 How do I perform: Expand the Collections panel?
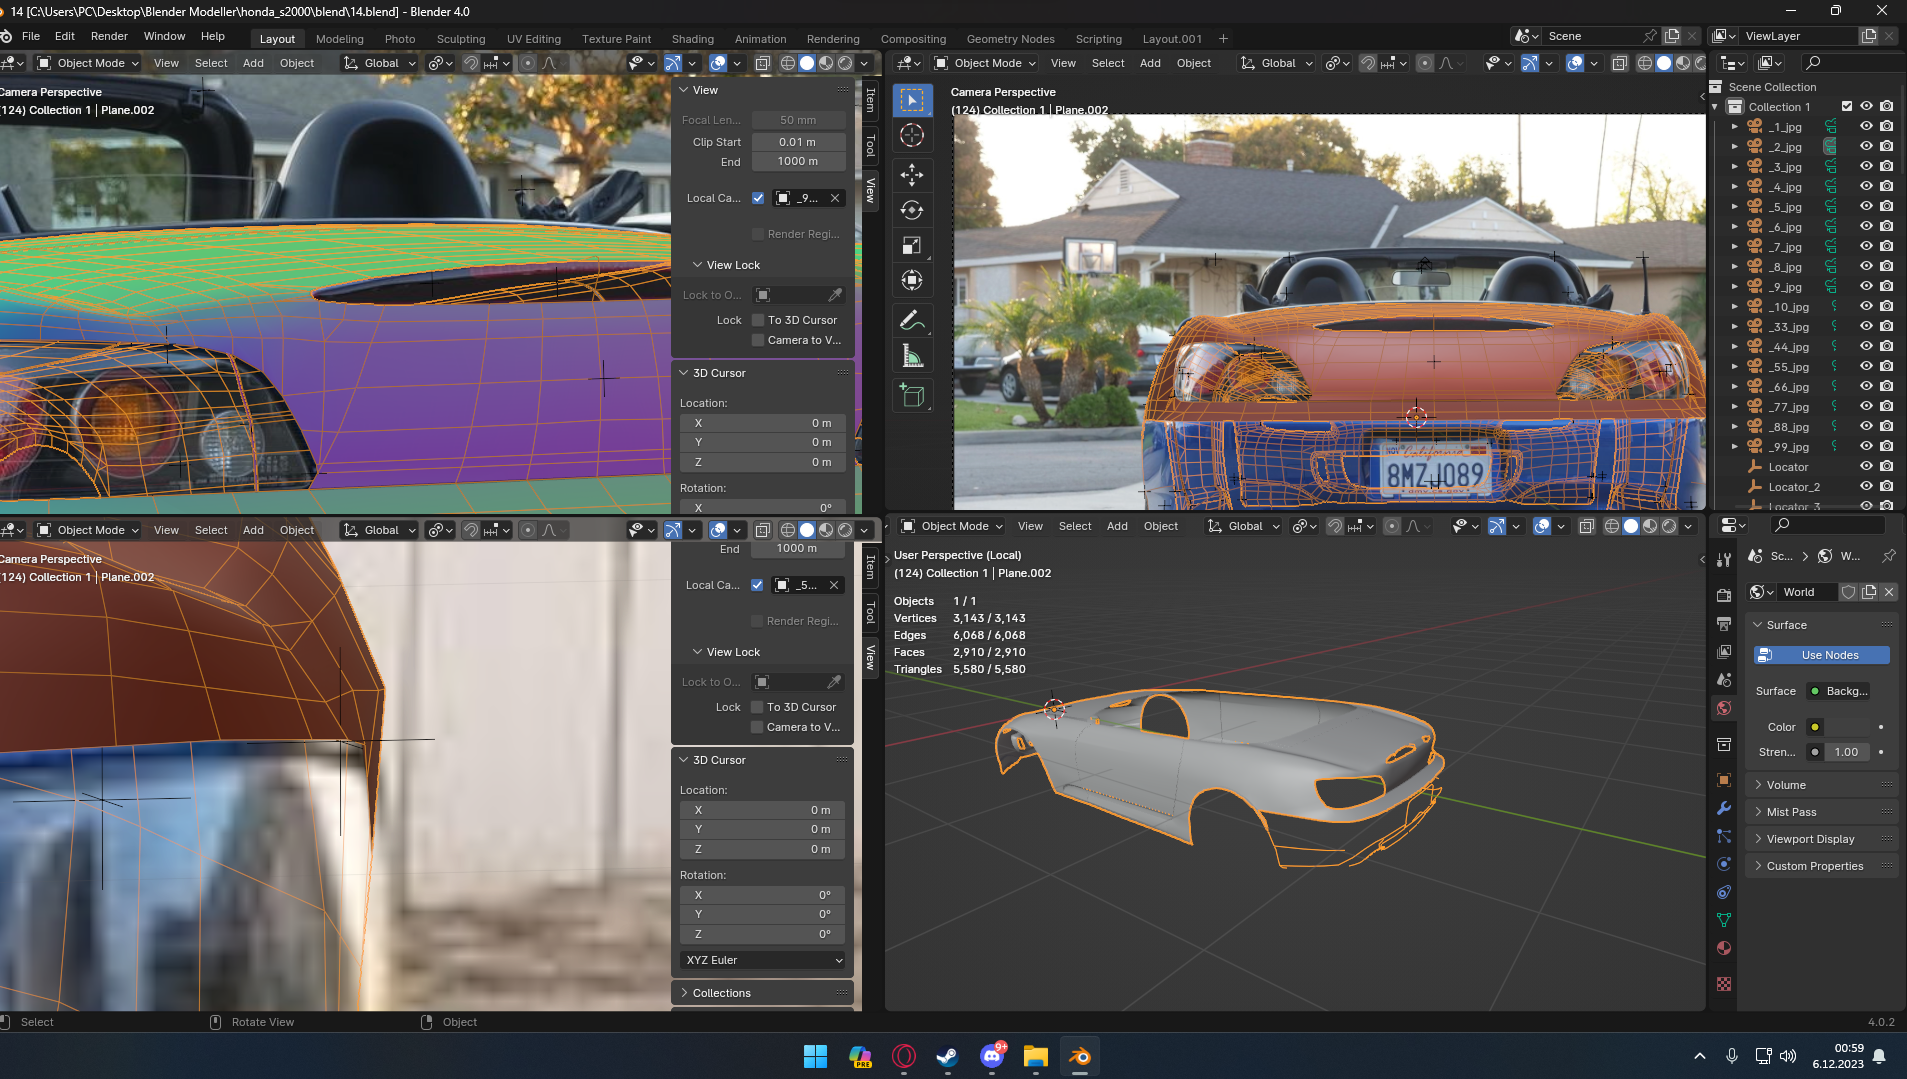(x=721, y=993)
